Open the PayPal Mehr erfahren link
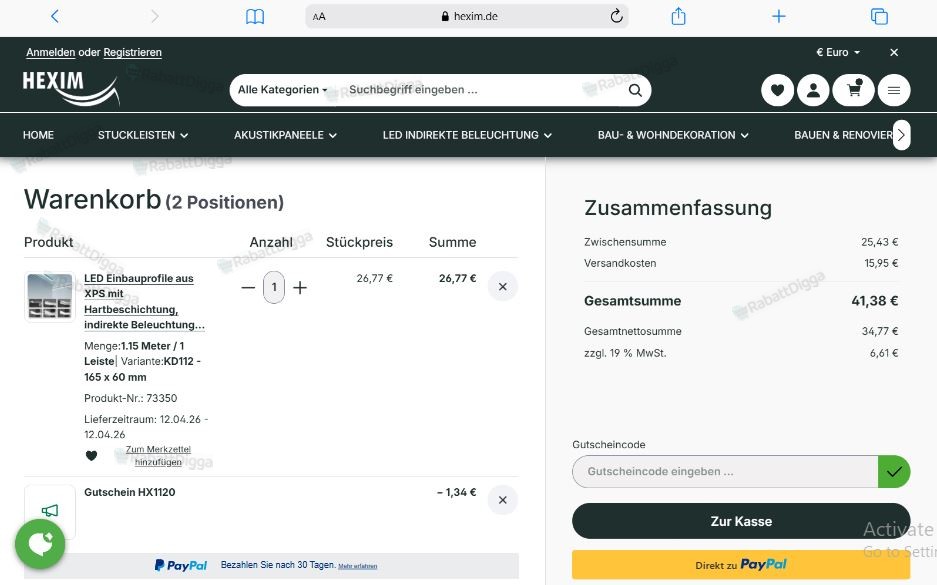Image resolution: width=937 pixels, height=585 pixels. click(357, 566)
